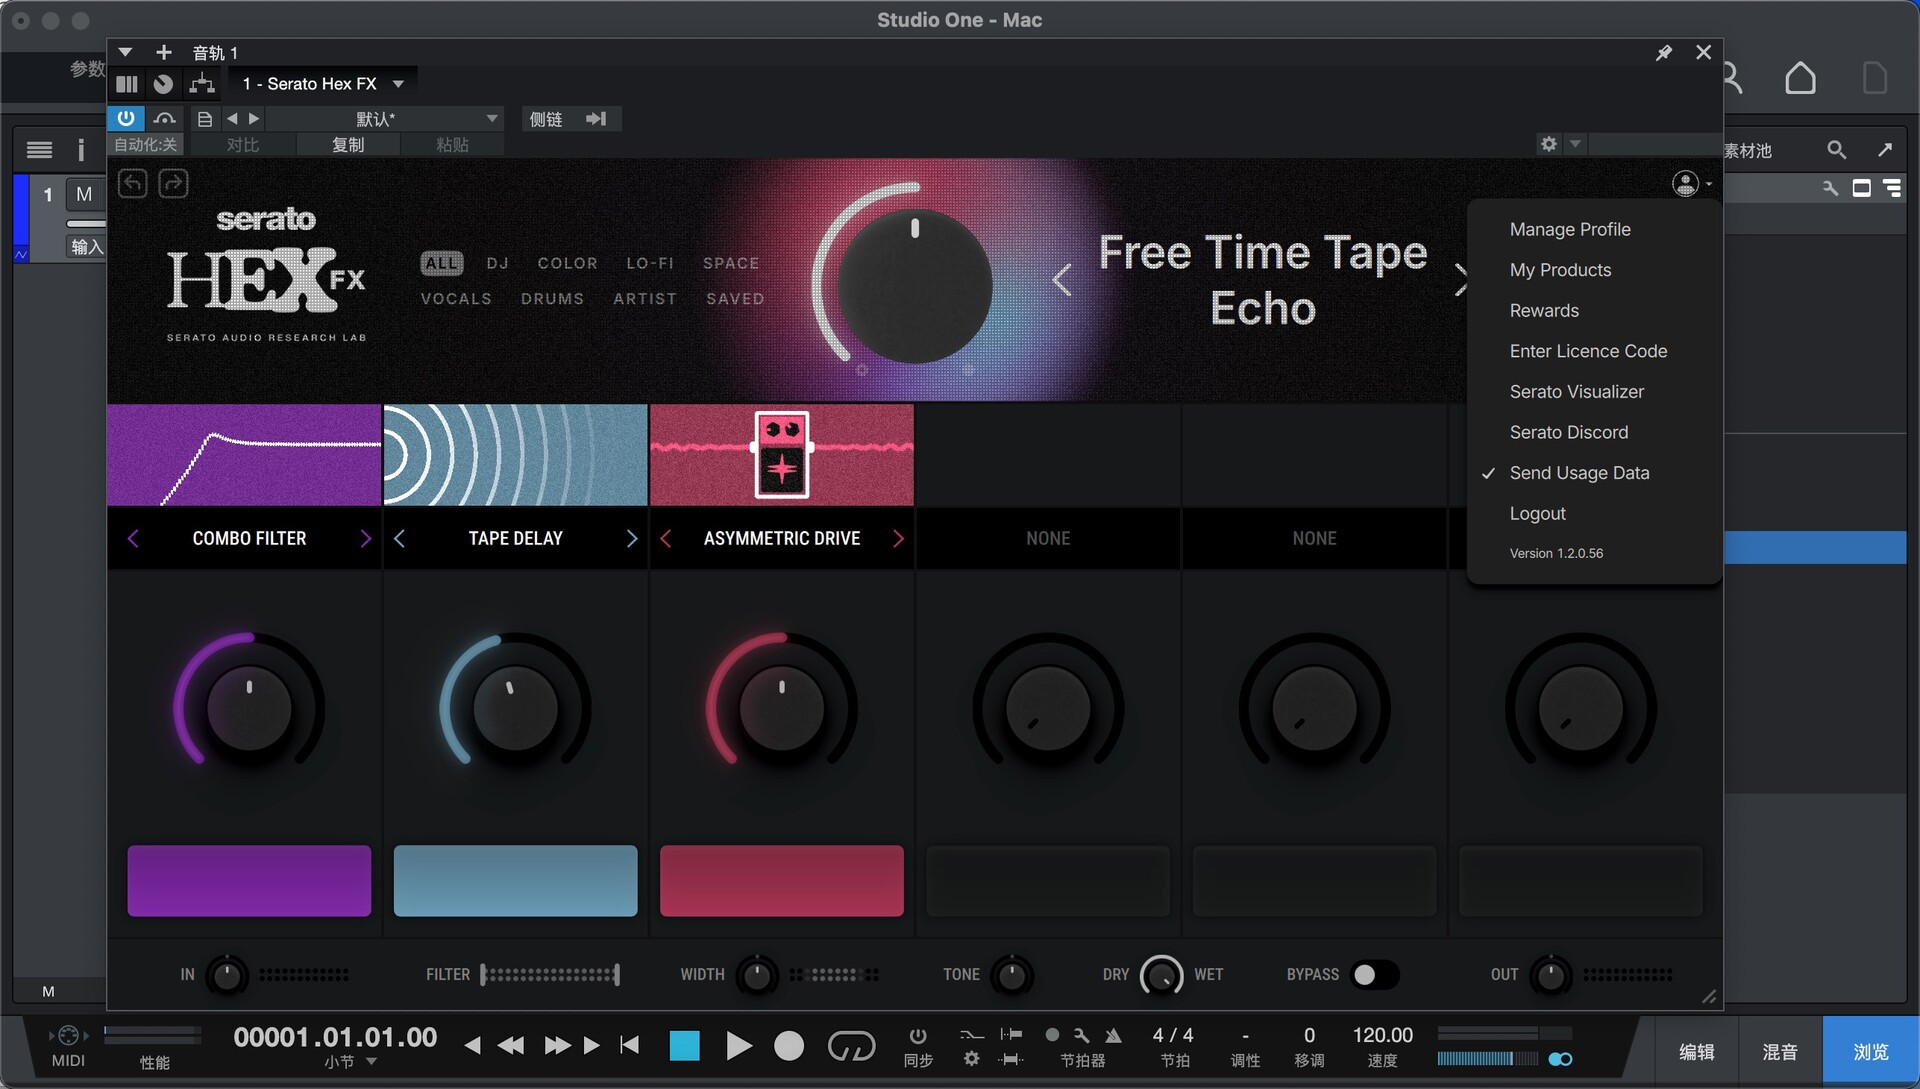Click the purple Combo Filter pad button
This screenshot has width=1920, height=1089.
pyautogui.click(x=249, y=881)
